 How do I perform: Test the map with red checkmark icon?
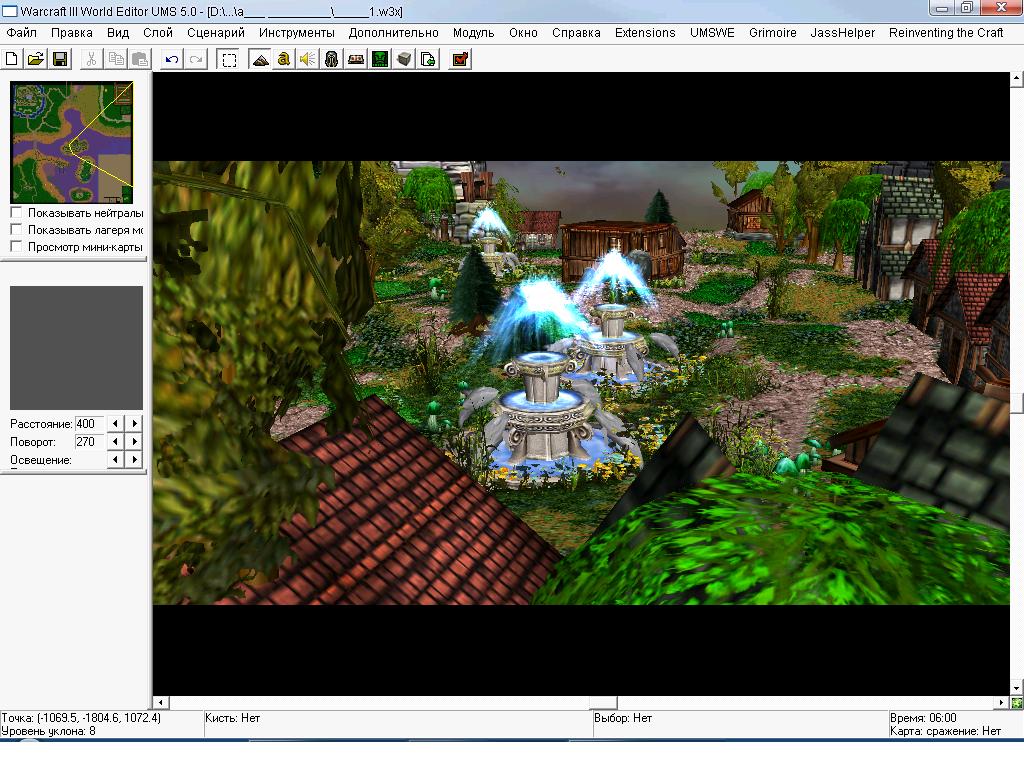pos(460,59)
